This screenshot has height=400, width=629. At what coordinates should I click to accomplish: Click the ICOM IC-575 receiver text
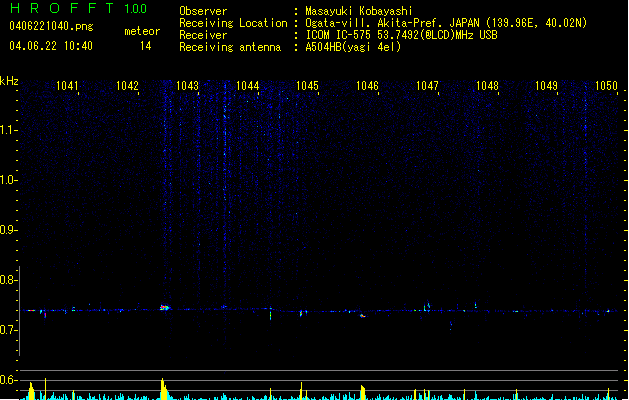tap(401, 35)
